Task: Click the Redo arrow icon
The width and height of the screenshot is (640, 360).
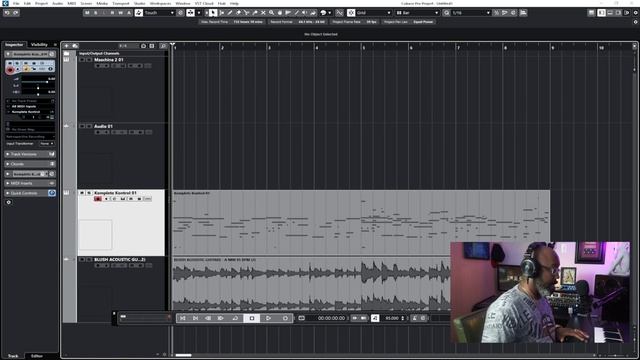Action: (16, 13)
